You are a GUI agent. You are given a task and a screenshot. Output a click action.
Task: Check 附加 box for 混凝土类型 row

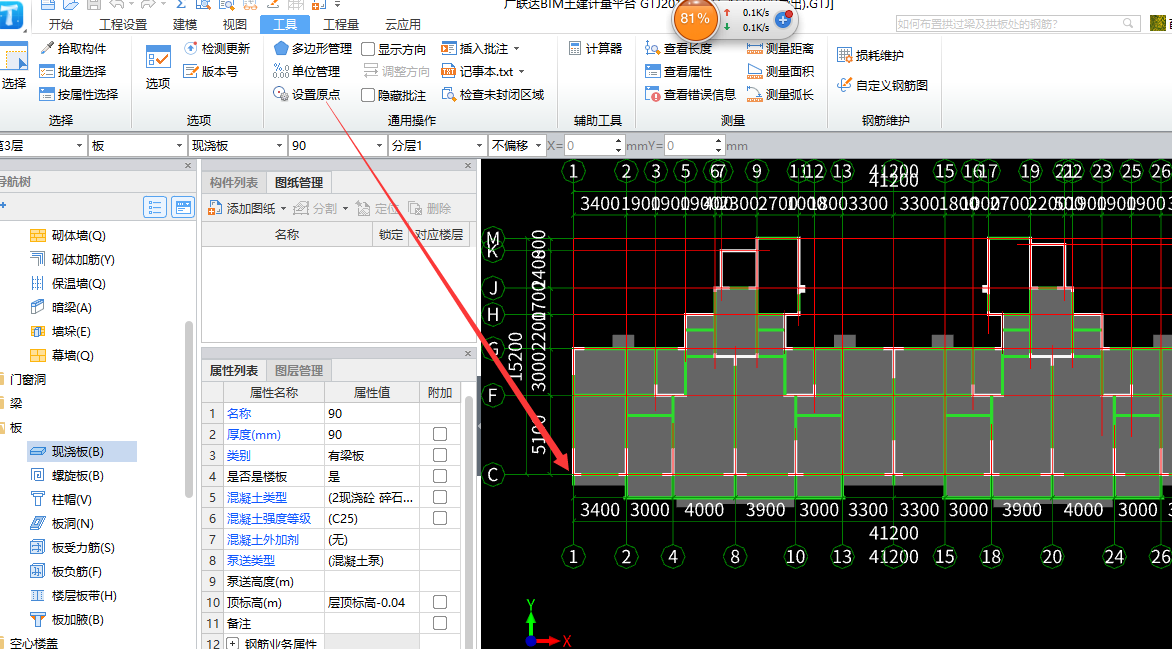pos(440,497)
